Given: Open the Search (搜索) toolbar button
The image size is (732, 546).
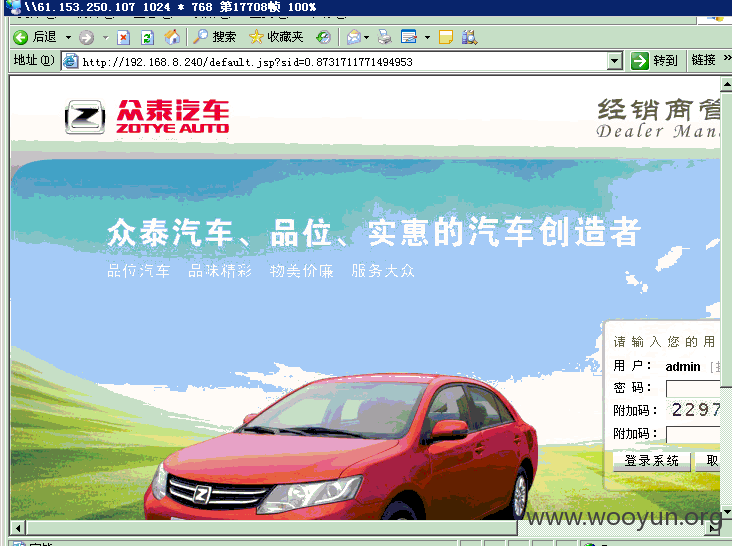Looking at the screenshot, I should point(215,37).
